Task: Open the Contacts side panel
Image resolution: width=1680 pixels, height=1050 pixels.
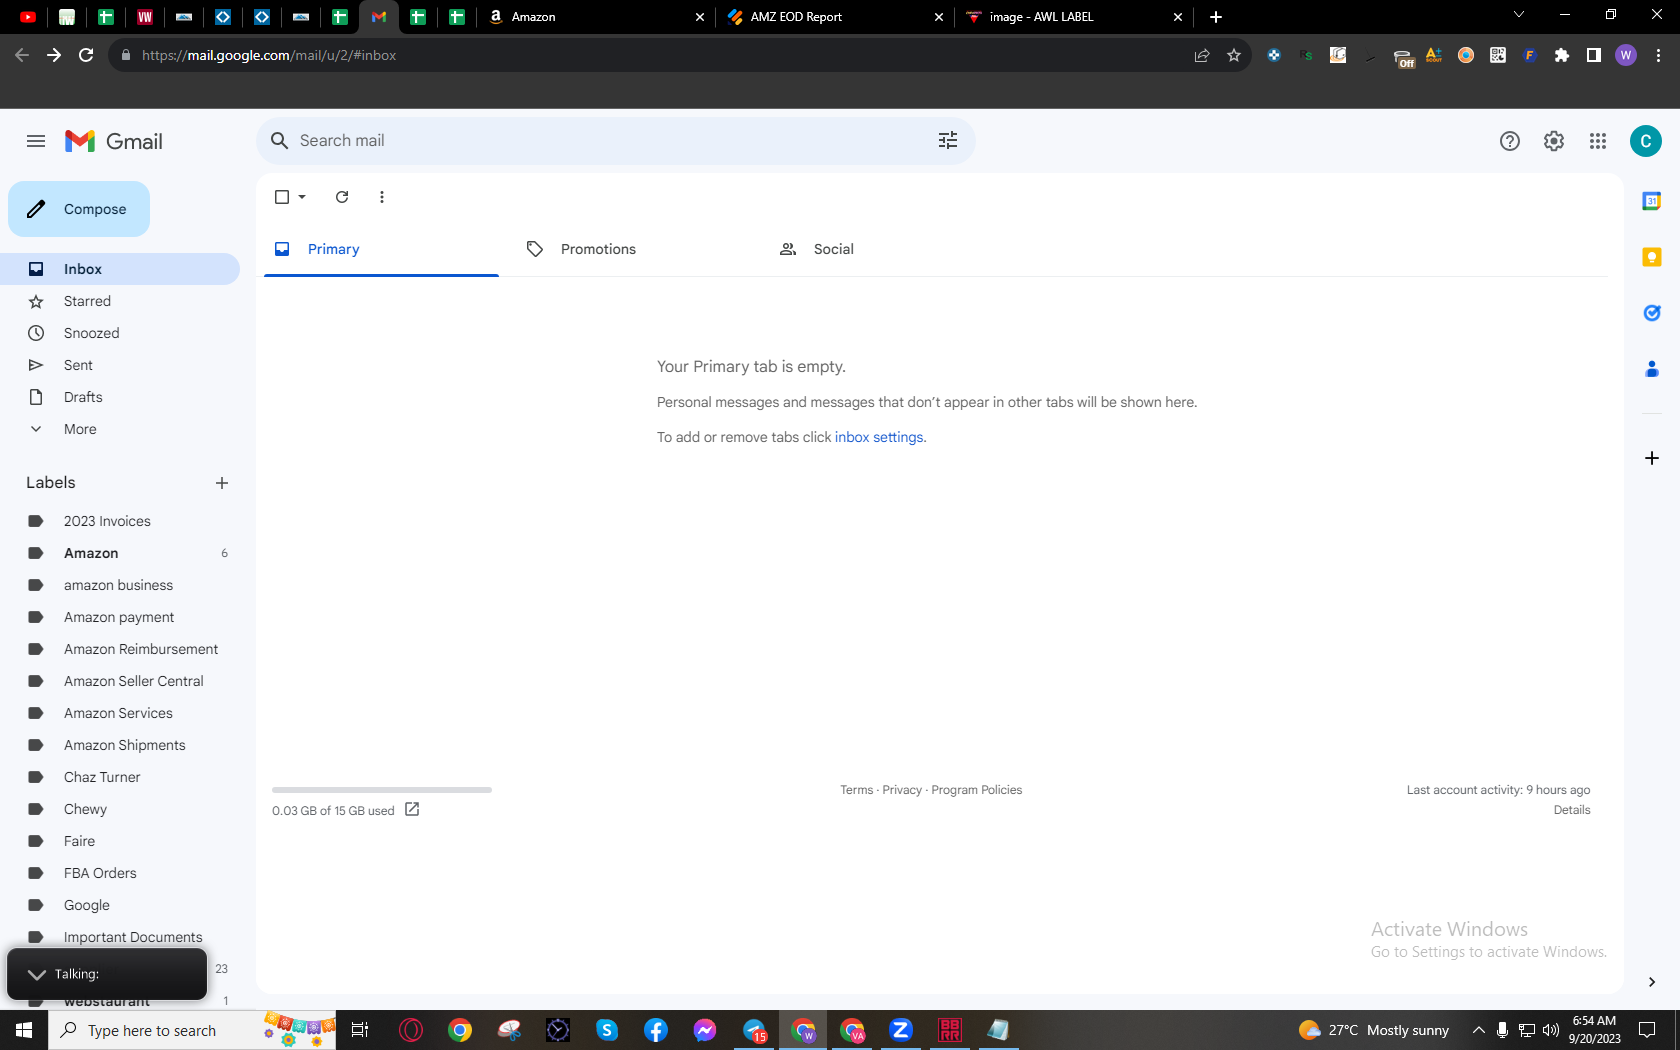Action: pyautogui.click(x=1652, y=369)
